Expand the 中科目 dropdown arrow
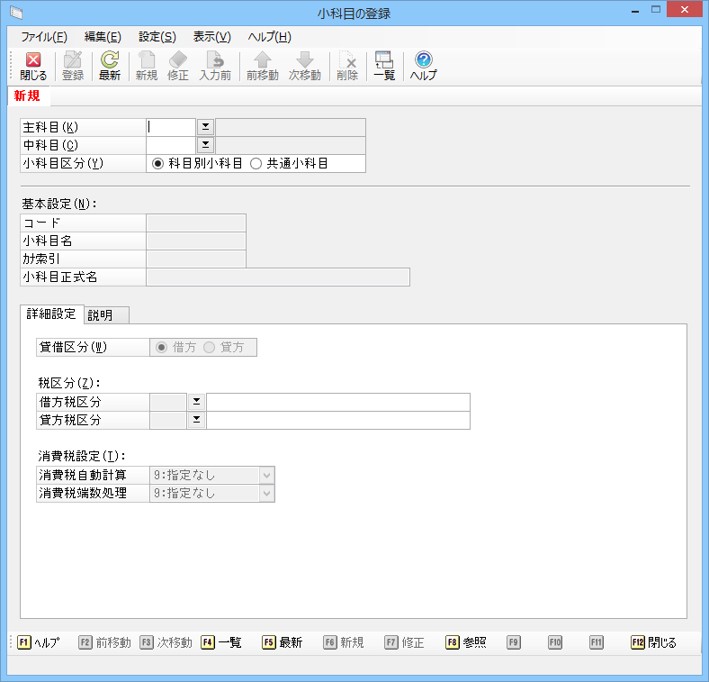 (x=205, y=145)
